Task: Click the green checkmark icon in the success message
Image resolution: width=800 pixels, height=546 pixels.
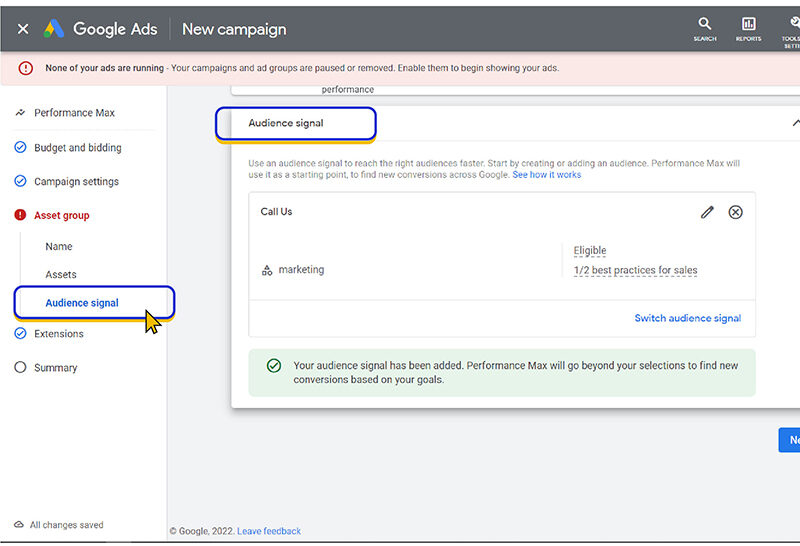Action: pyautogui.click(x=274, y=365)
